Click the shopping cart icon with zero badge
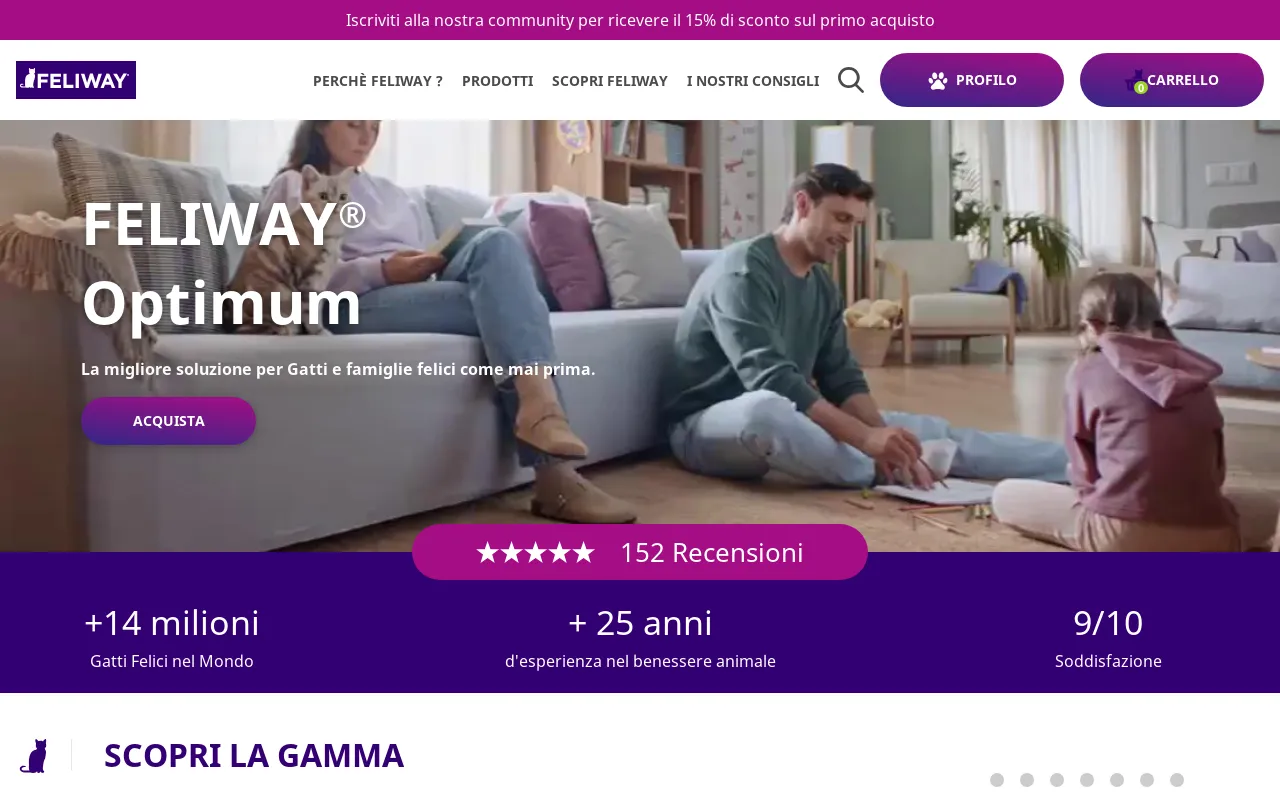 [x=1135, y=81]
